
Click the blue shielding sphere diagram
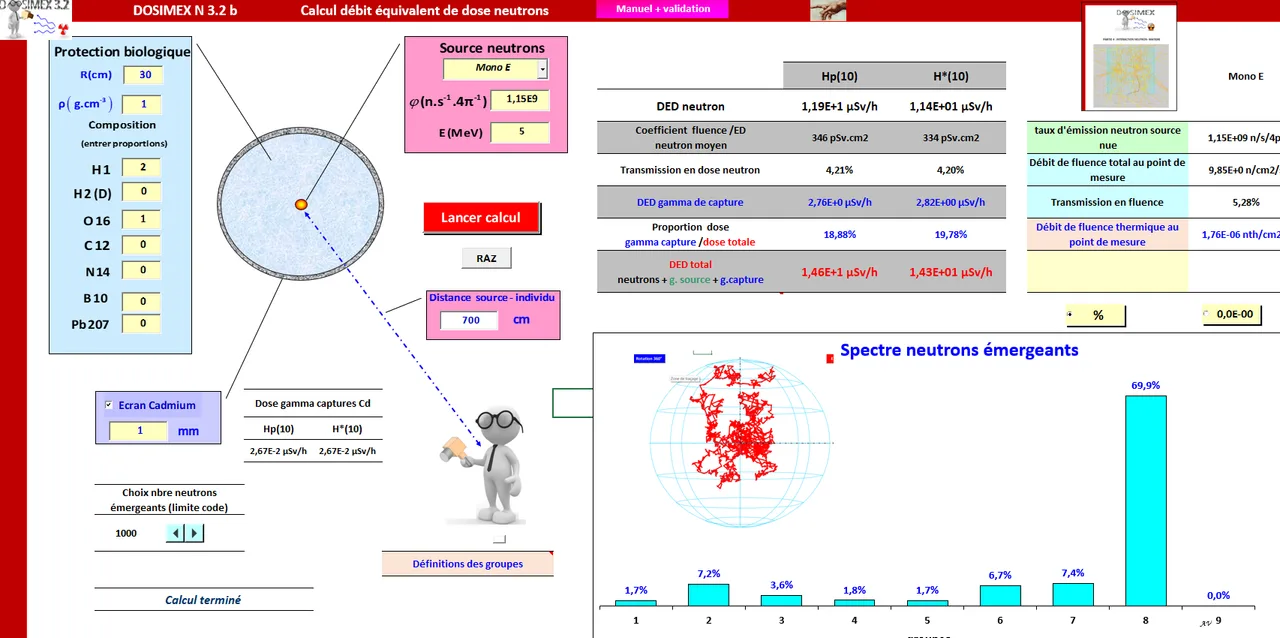(300, 204)
